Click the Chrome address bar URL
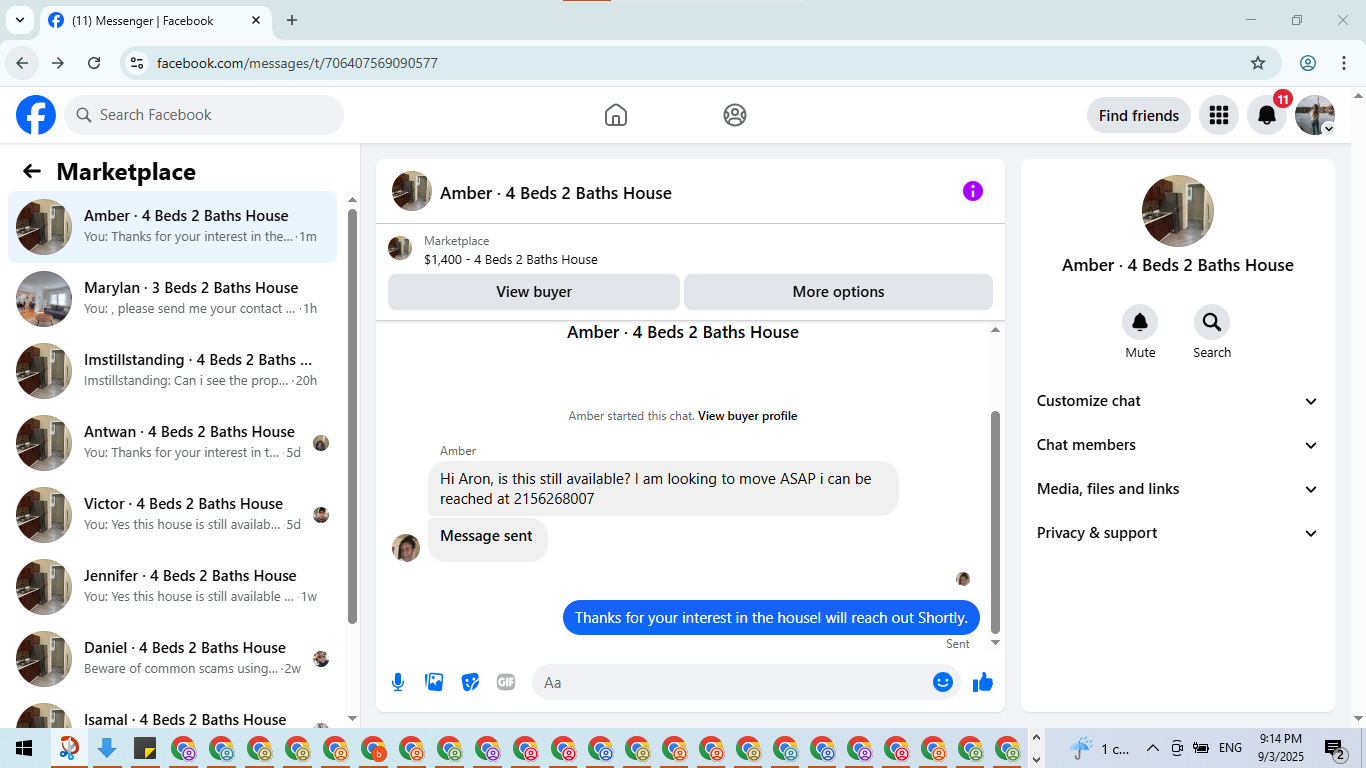 [297, 63]
